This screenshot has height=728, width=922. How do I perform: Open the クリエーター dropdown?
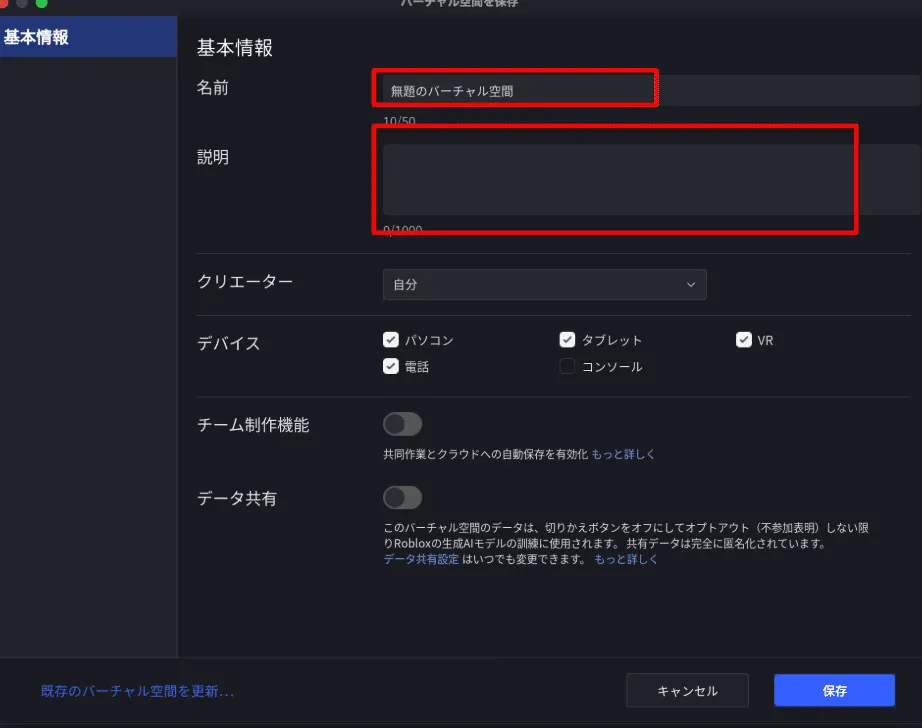coord(544,285)
